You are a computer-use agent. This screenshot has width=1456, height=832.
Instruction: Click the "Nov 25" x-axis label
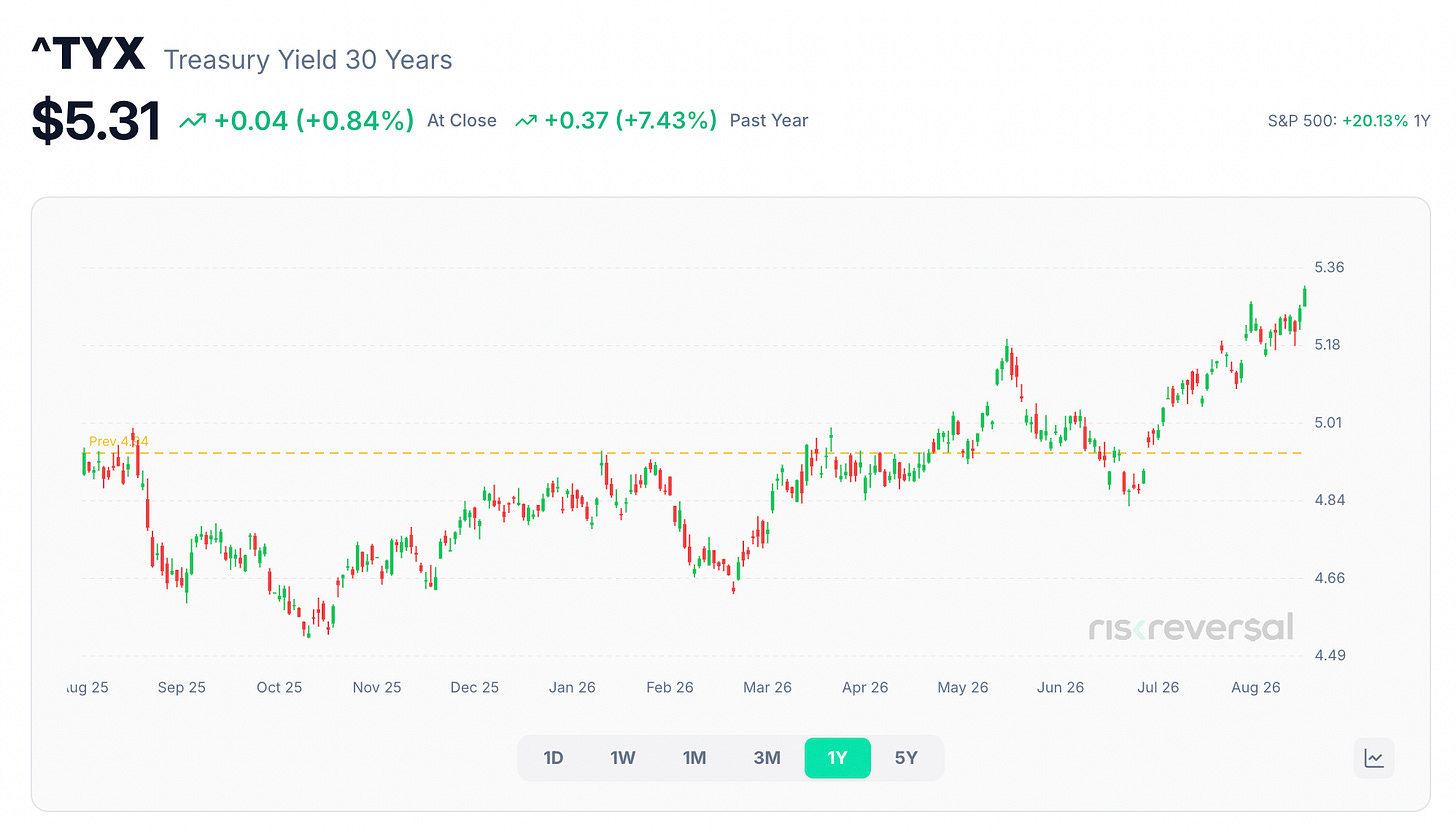click(x=378, y=688)
